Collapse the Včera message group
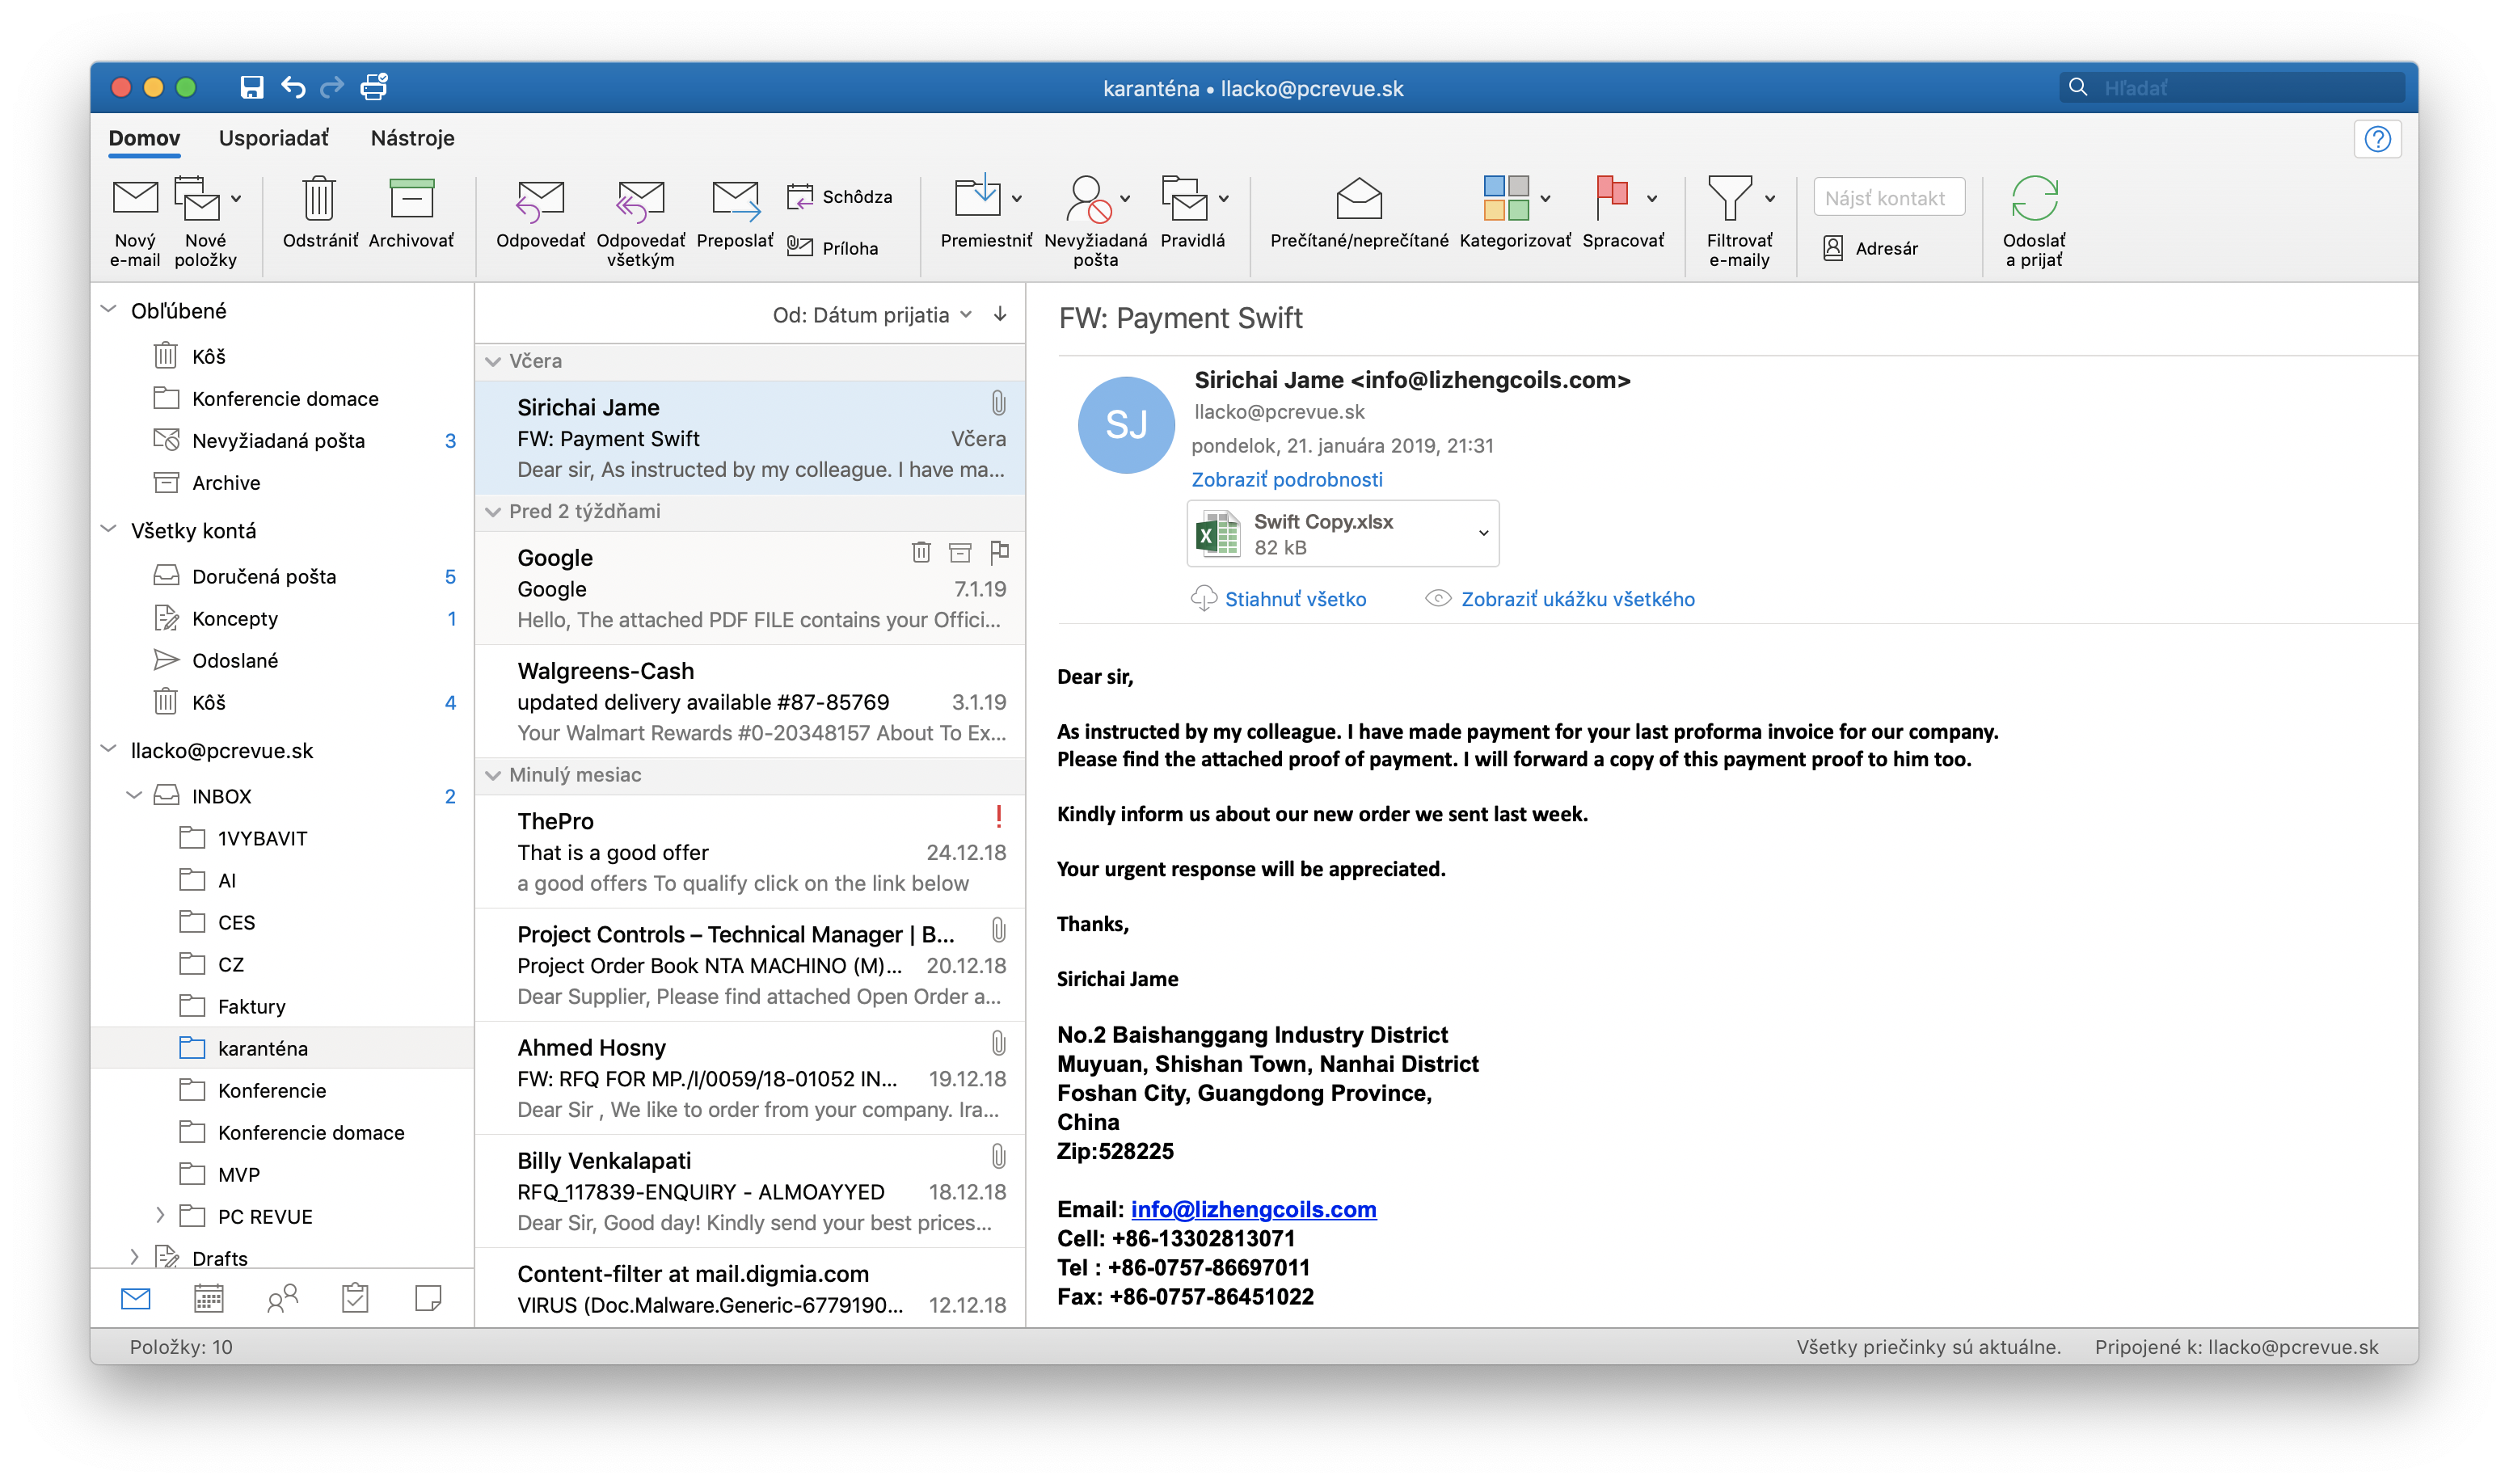2509x1484 pixels. pyautogui.click(x=493, y=361)
